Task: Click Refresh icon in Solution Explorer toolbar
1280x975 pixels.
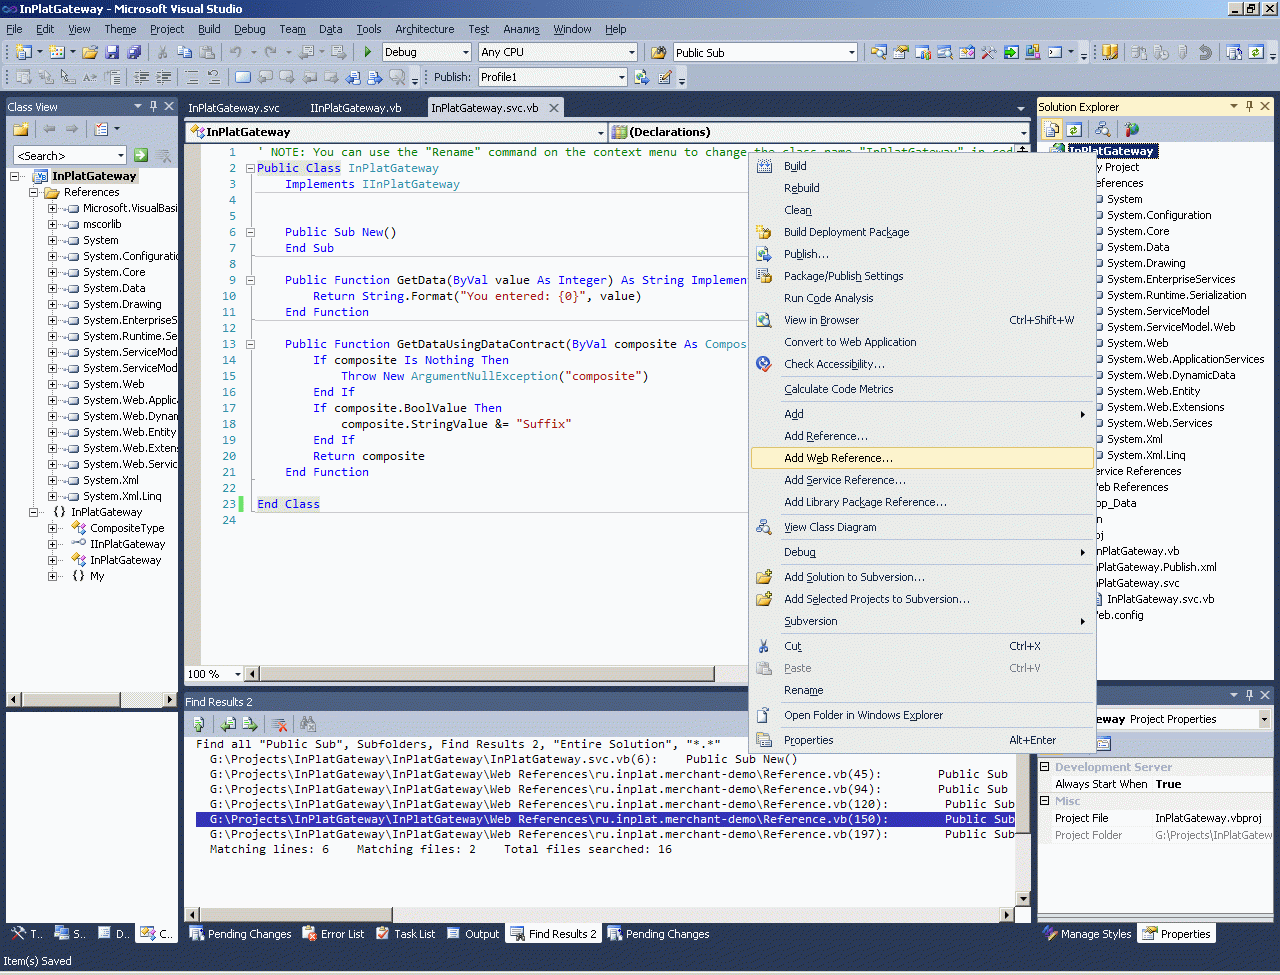Action: point(1074,129)
